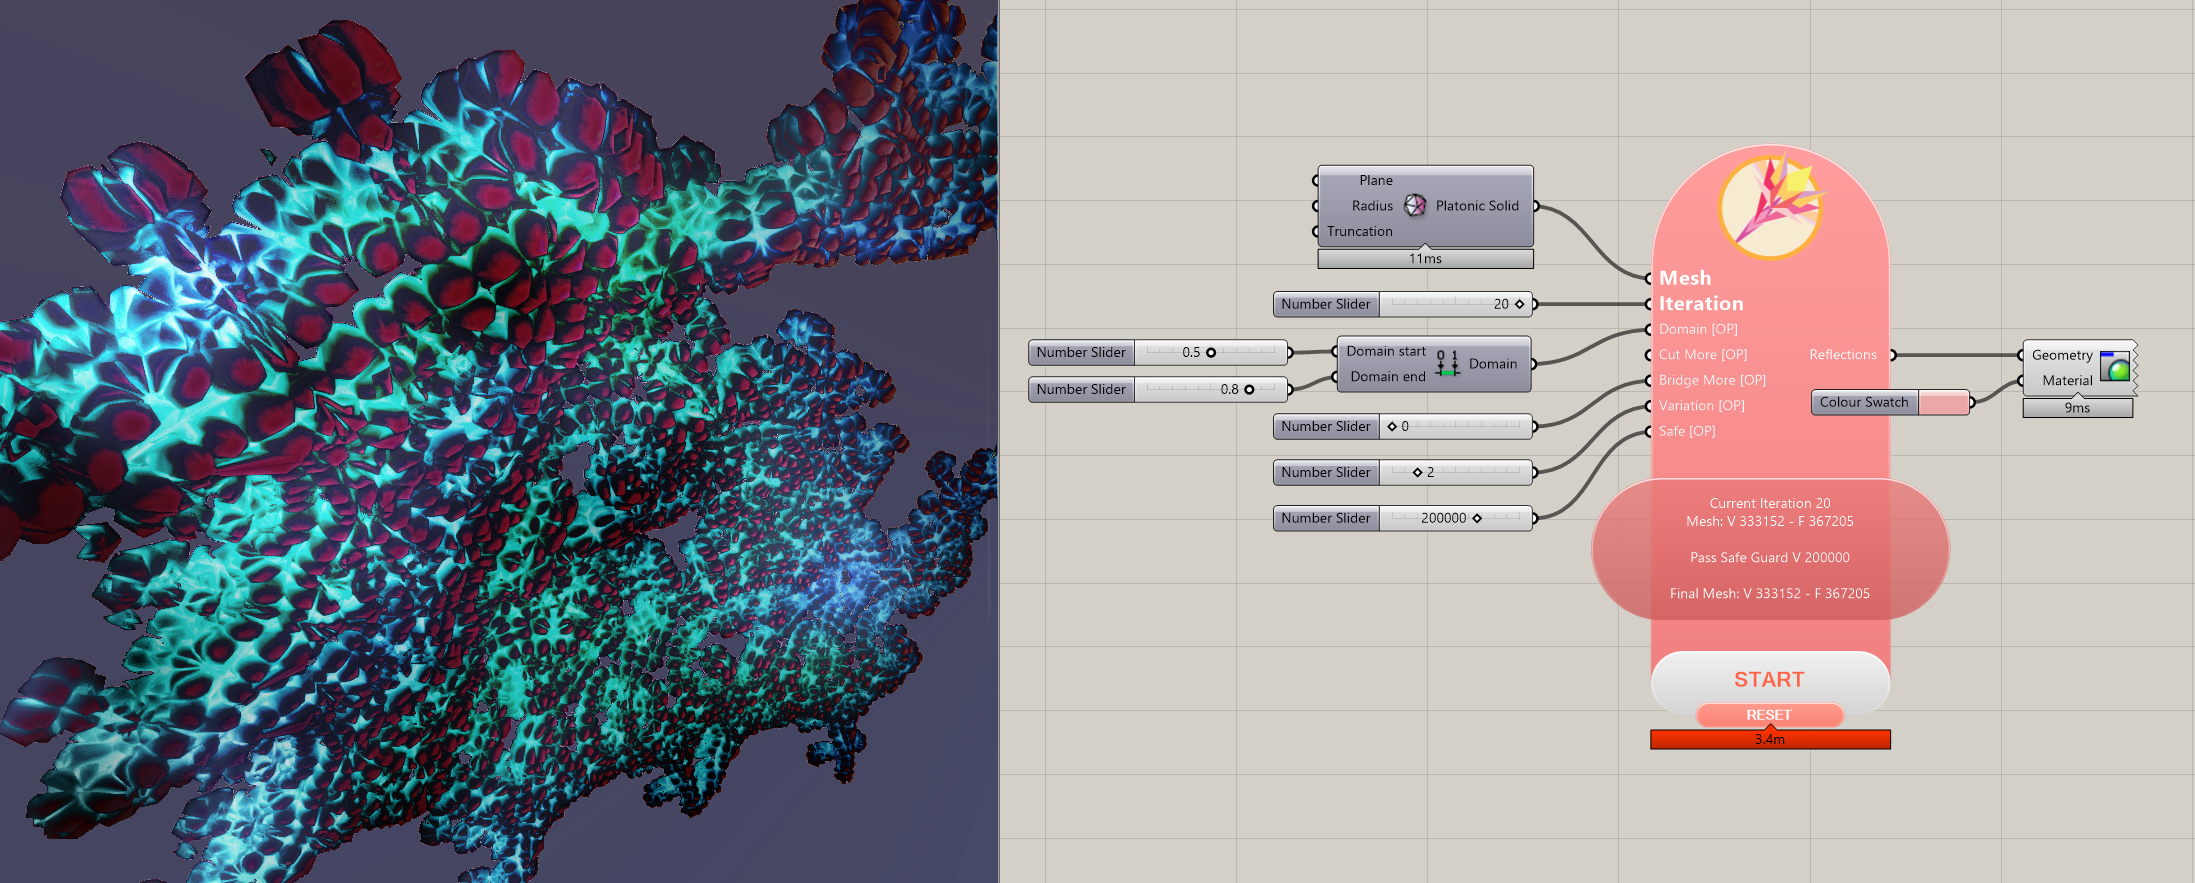2195x883 pixels.
Task: Click the rendered mesh viewport preview
Action: coord(498,441)
